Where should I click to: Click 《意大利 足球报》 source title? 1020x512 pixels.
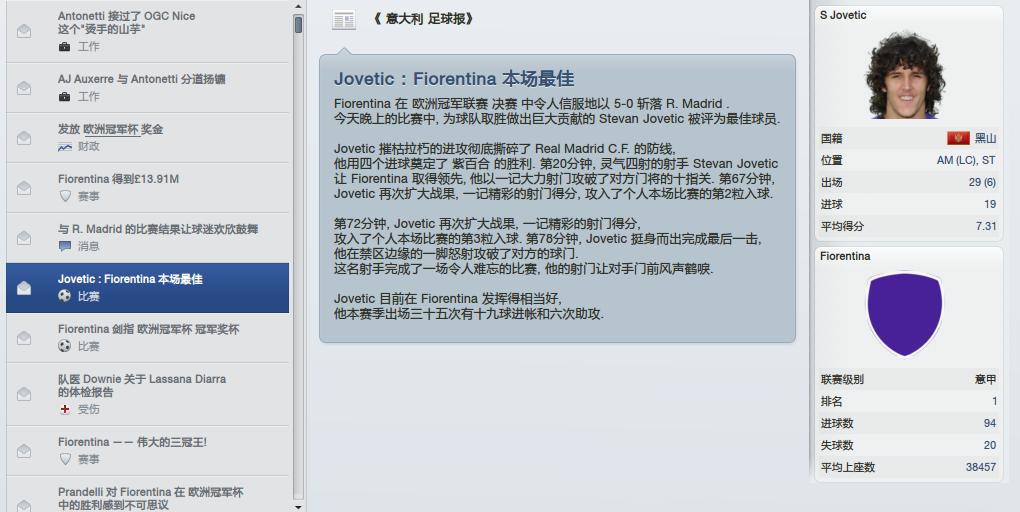423,20
